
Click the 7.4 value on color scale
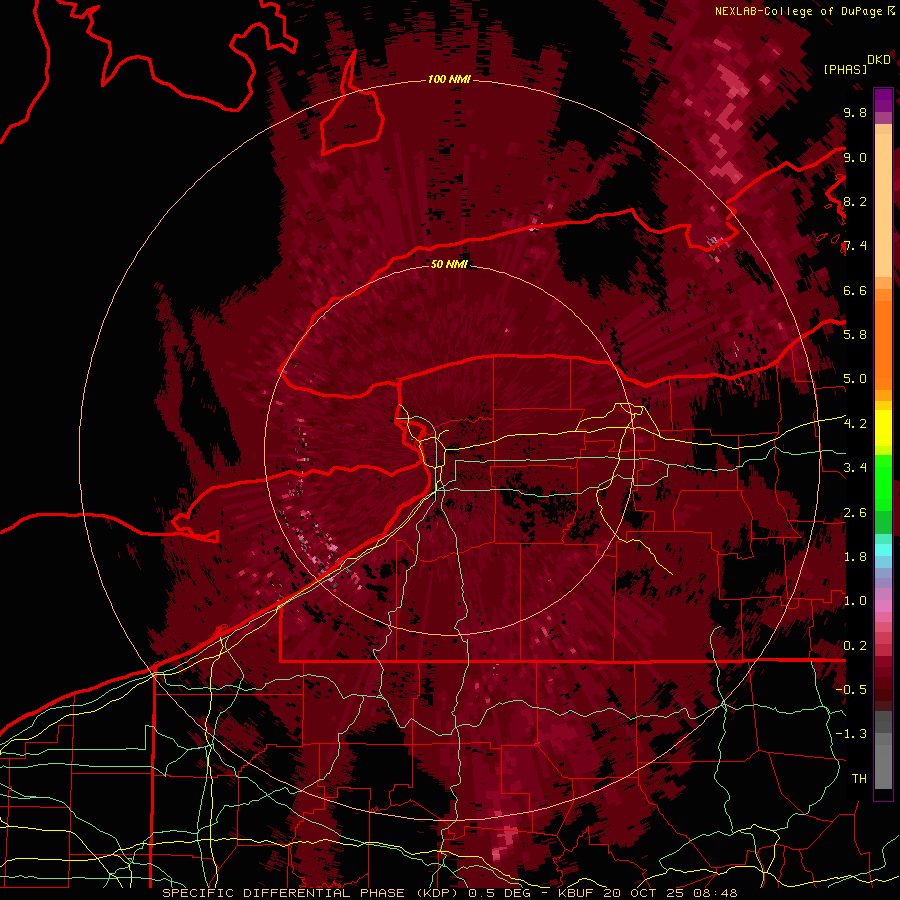pos(855,246)
